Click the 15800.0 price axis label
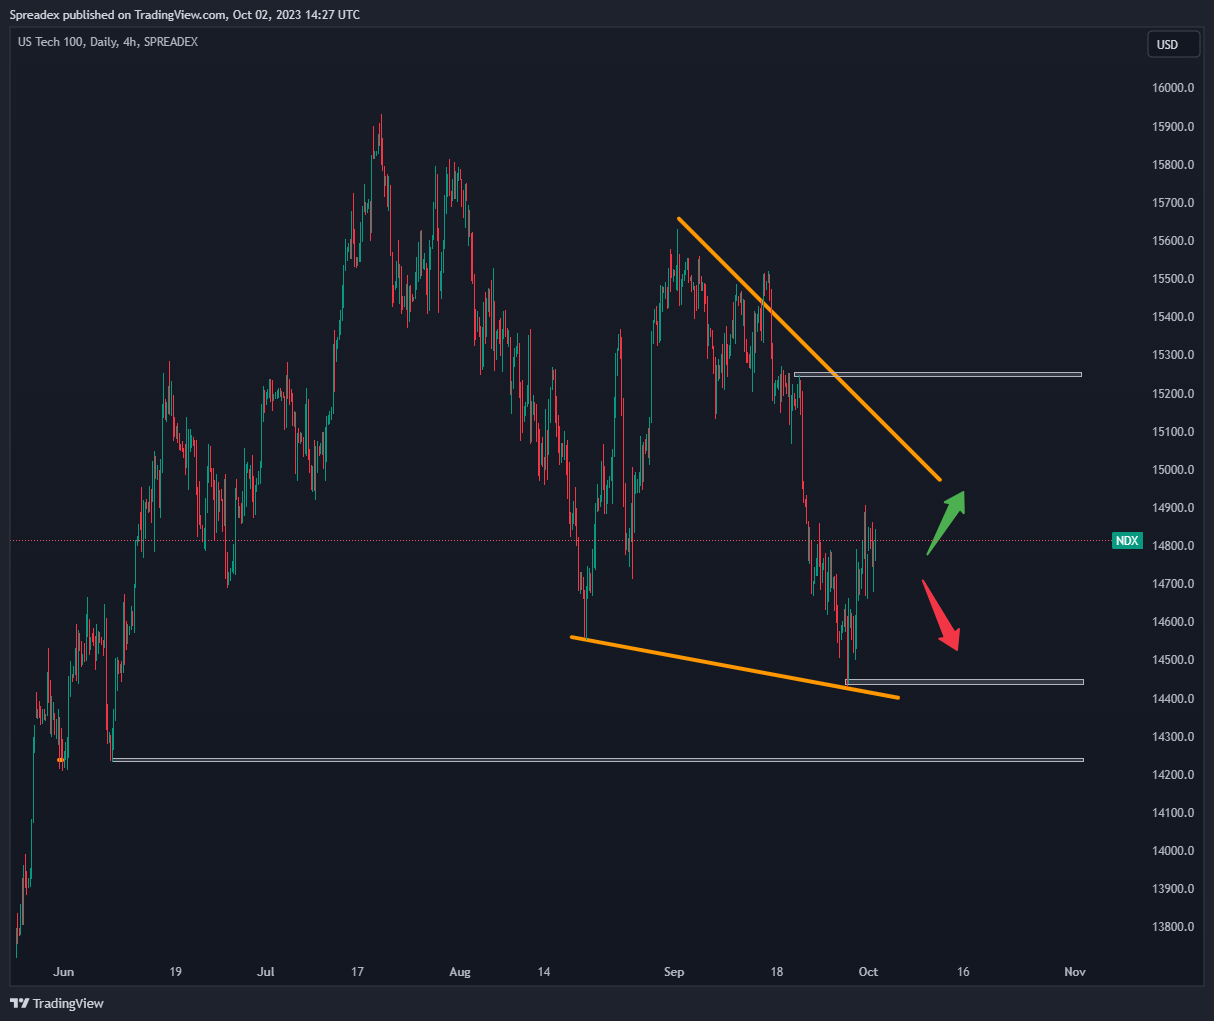Screen dimensions: 1214x1021 point(1173,165)
